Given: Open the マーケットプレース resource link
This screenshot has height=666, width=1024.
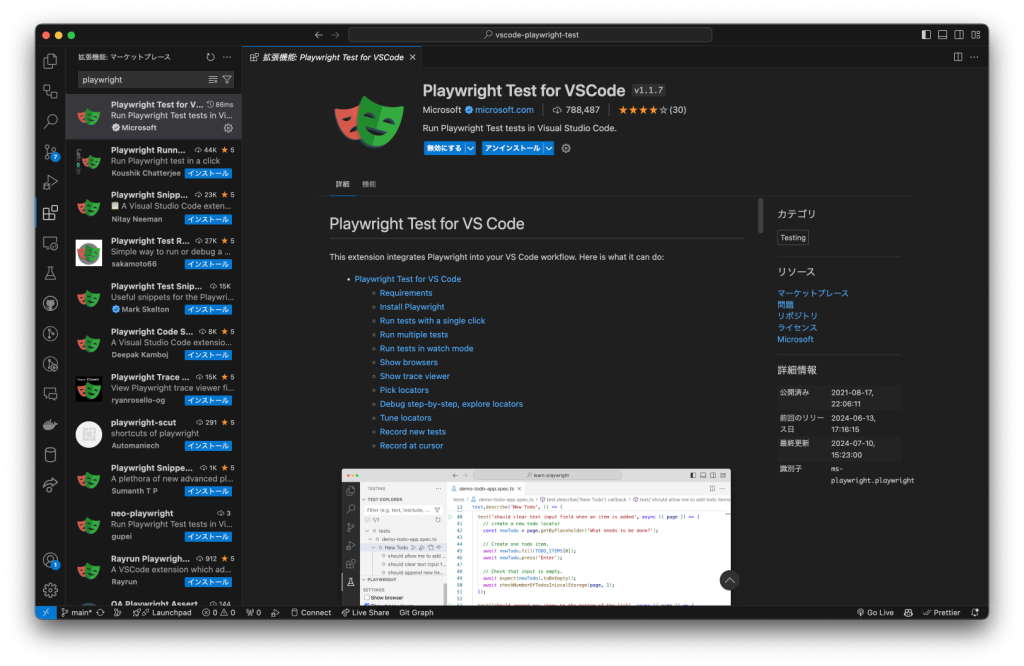Looking at the screenshot, I should click(x=812, y=292).
